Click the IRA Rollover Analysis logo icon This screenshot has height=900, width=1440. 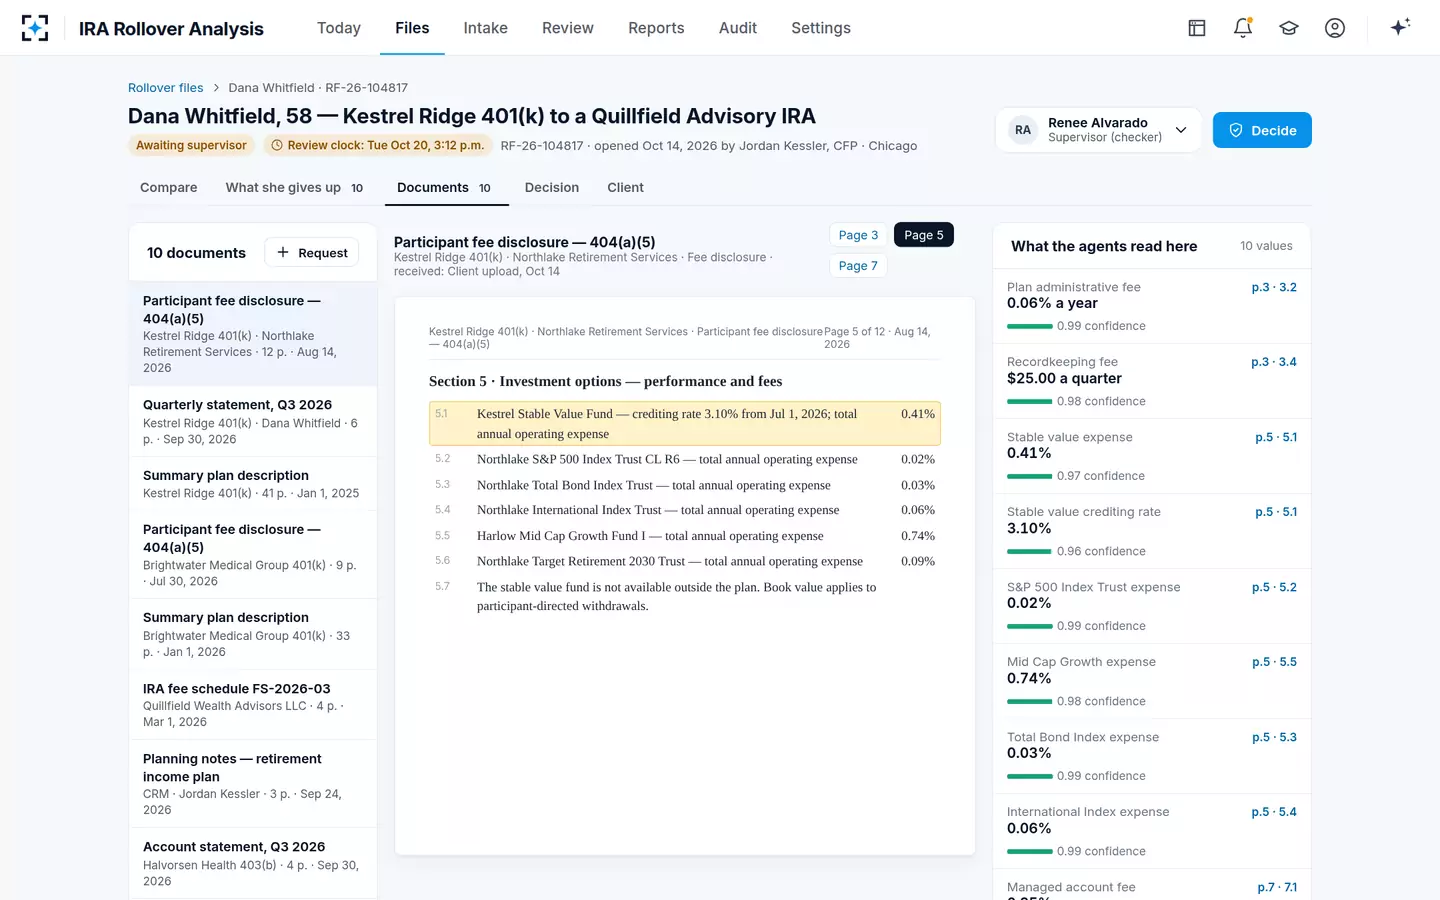tap(35, 28)
